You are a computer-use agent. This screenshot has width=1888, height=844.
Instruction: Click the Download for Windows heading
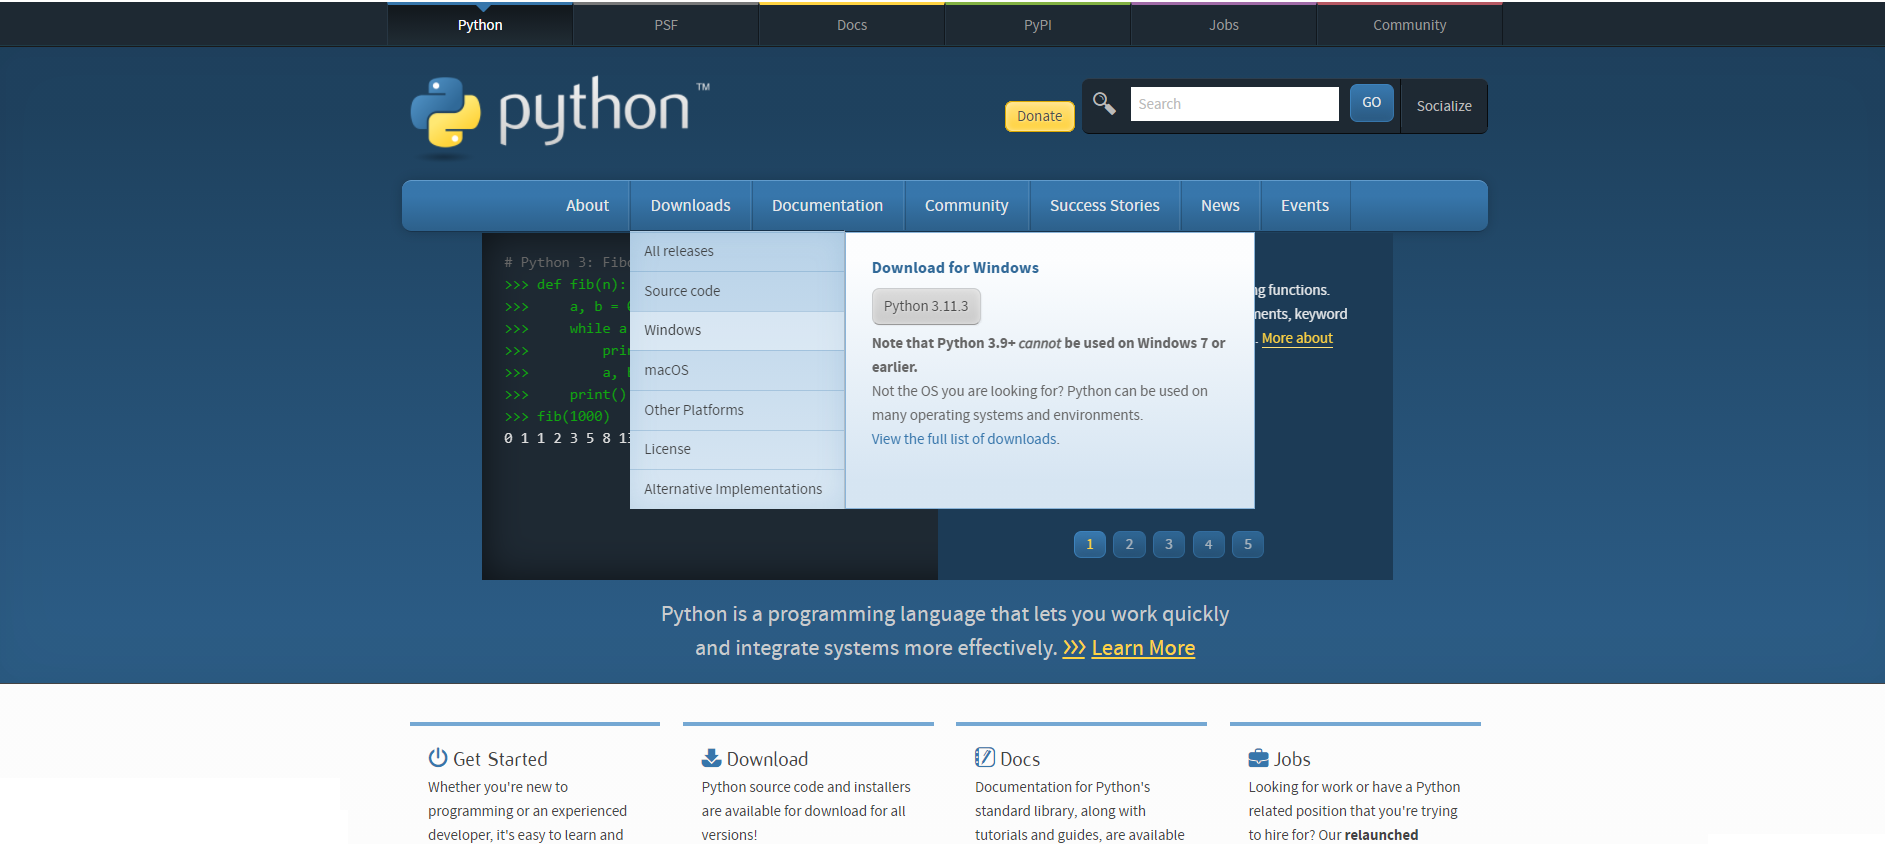tap(955, 268)
